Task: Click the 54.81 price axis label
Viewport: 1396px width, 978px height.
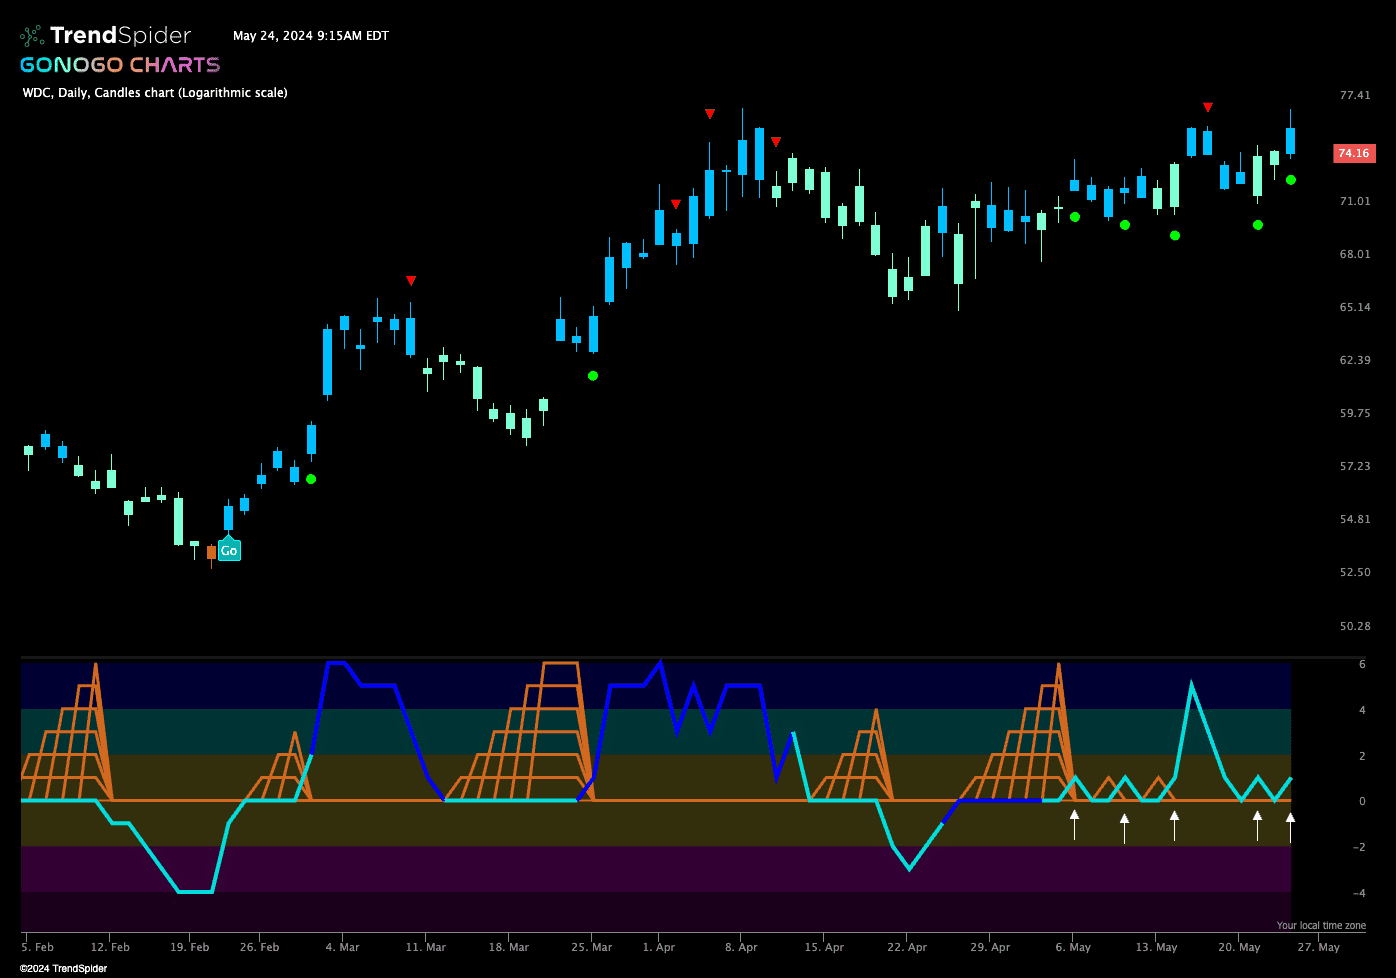Action: coord(1355,519)
